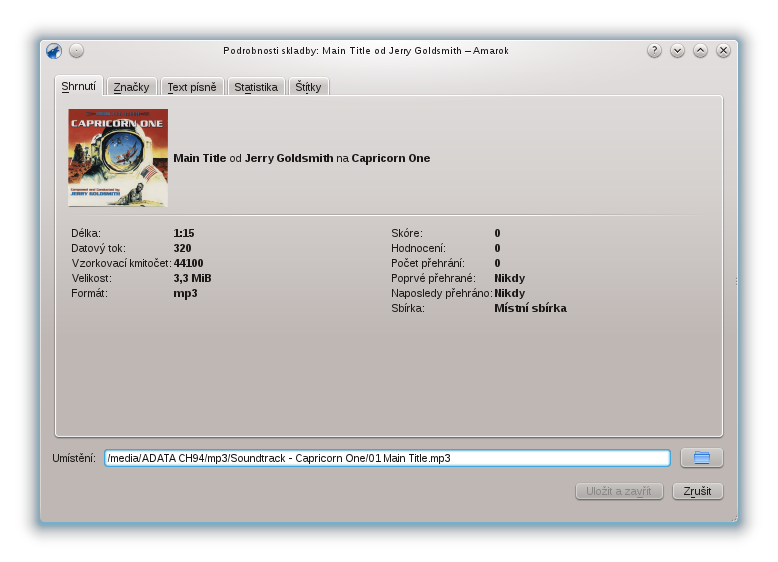Click the Počet přehrání value 0
Viewport: 778px width, 562px height.
[x=497, y=263]
